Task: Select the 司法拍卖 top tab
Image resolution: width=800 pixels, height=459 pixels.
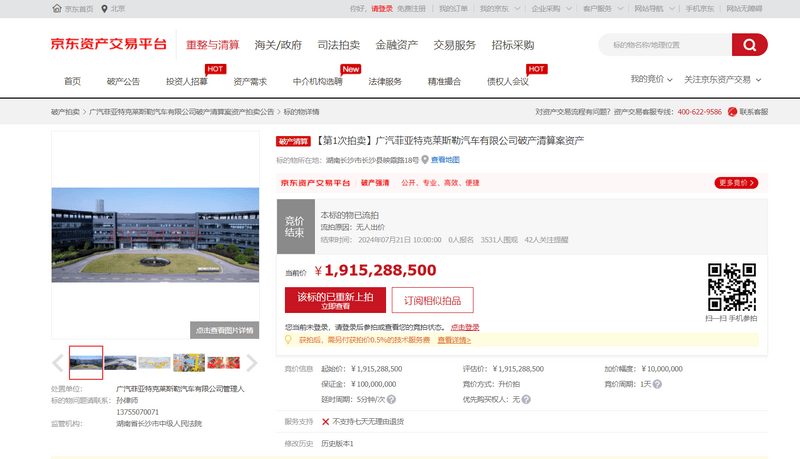Action: pos(339,45)
